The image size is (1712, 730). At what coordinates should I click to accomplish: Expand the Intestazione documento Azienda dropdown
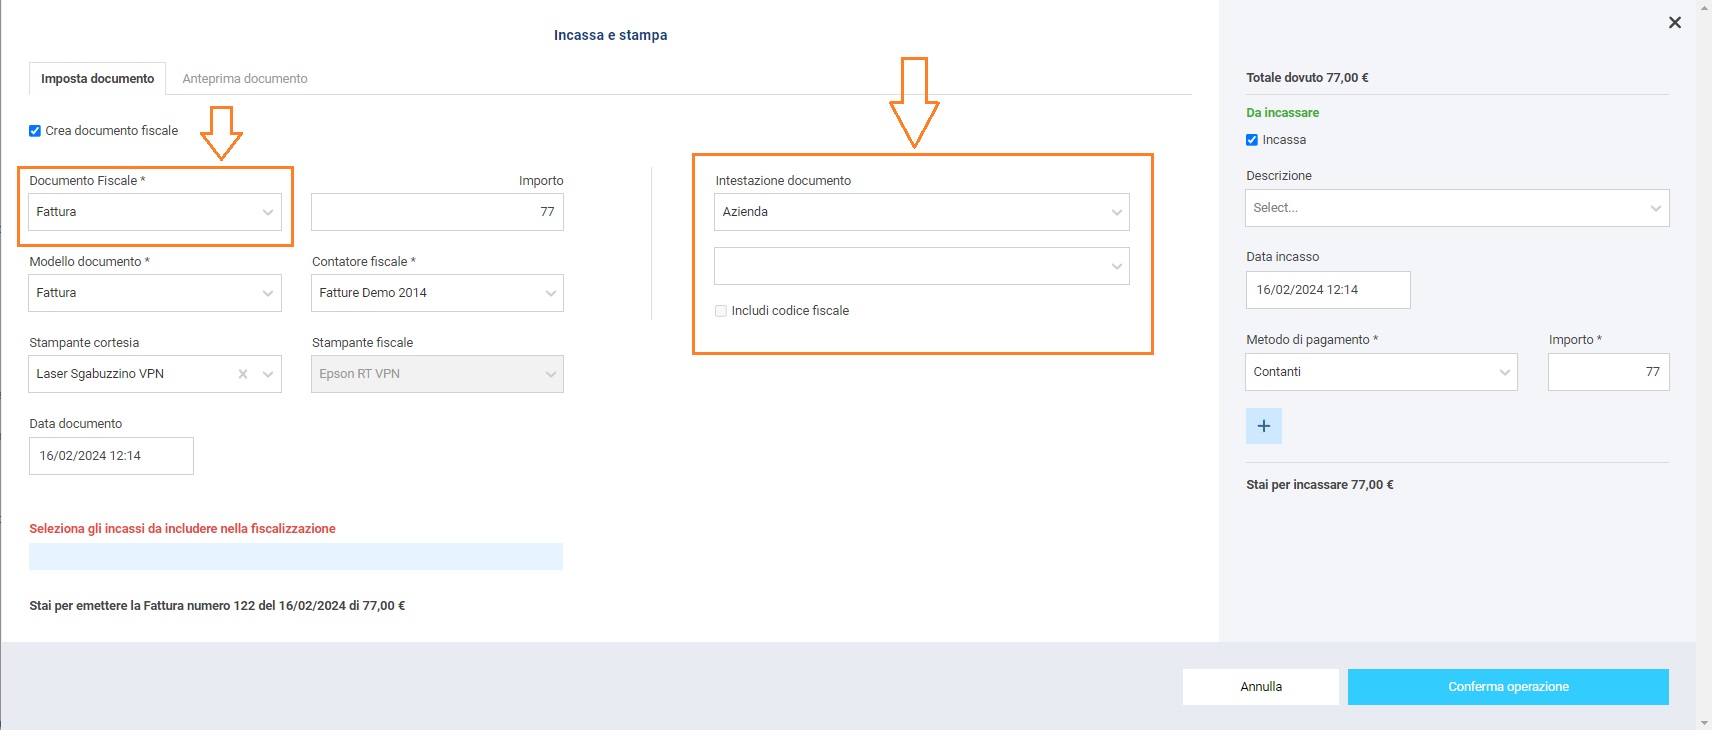[921, 212]
